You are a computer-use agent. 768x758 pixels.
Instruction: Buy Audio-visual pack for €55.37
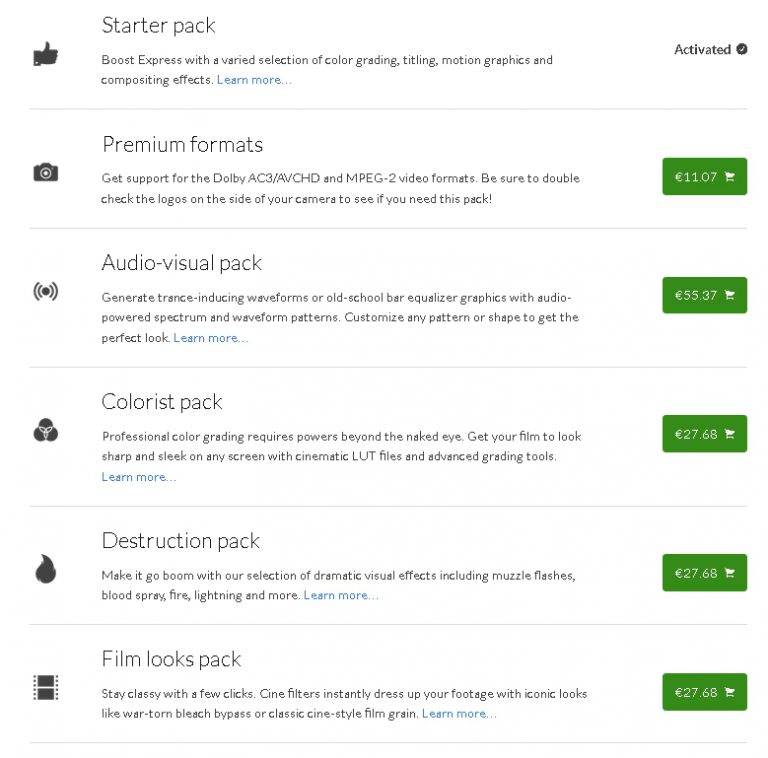pyautogui.click(x=704, y=296)
